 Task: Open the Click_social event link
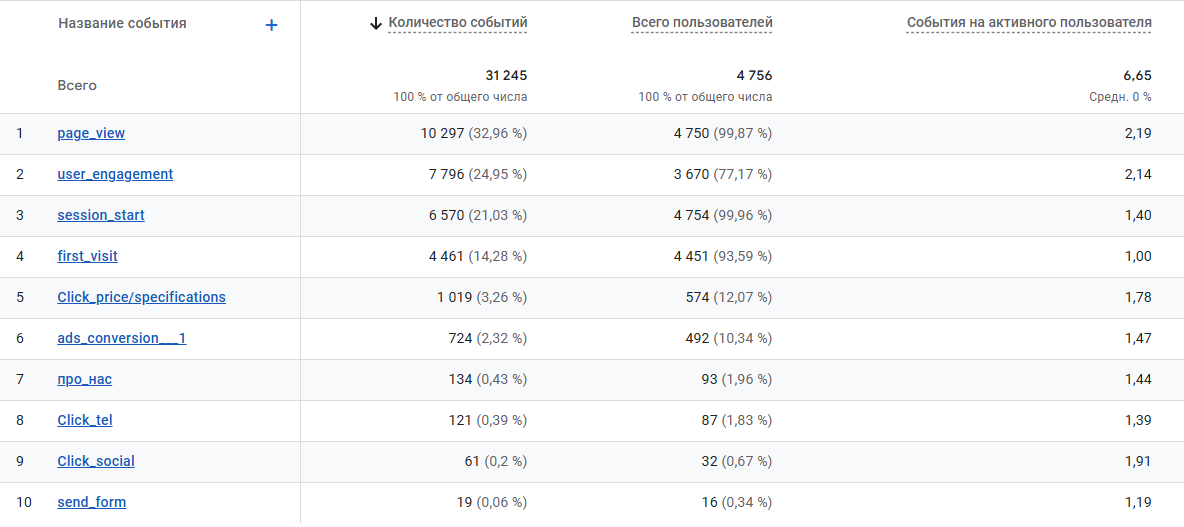tap(96, 461)
